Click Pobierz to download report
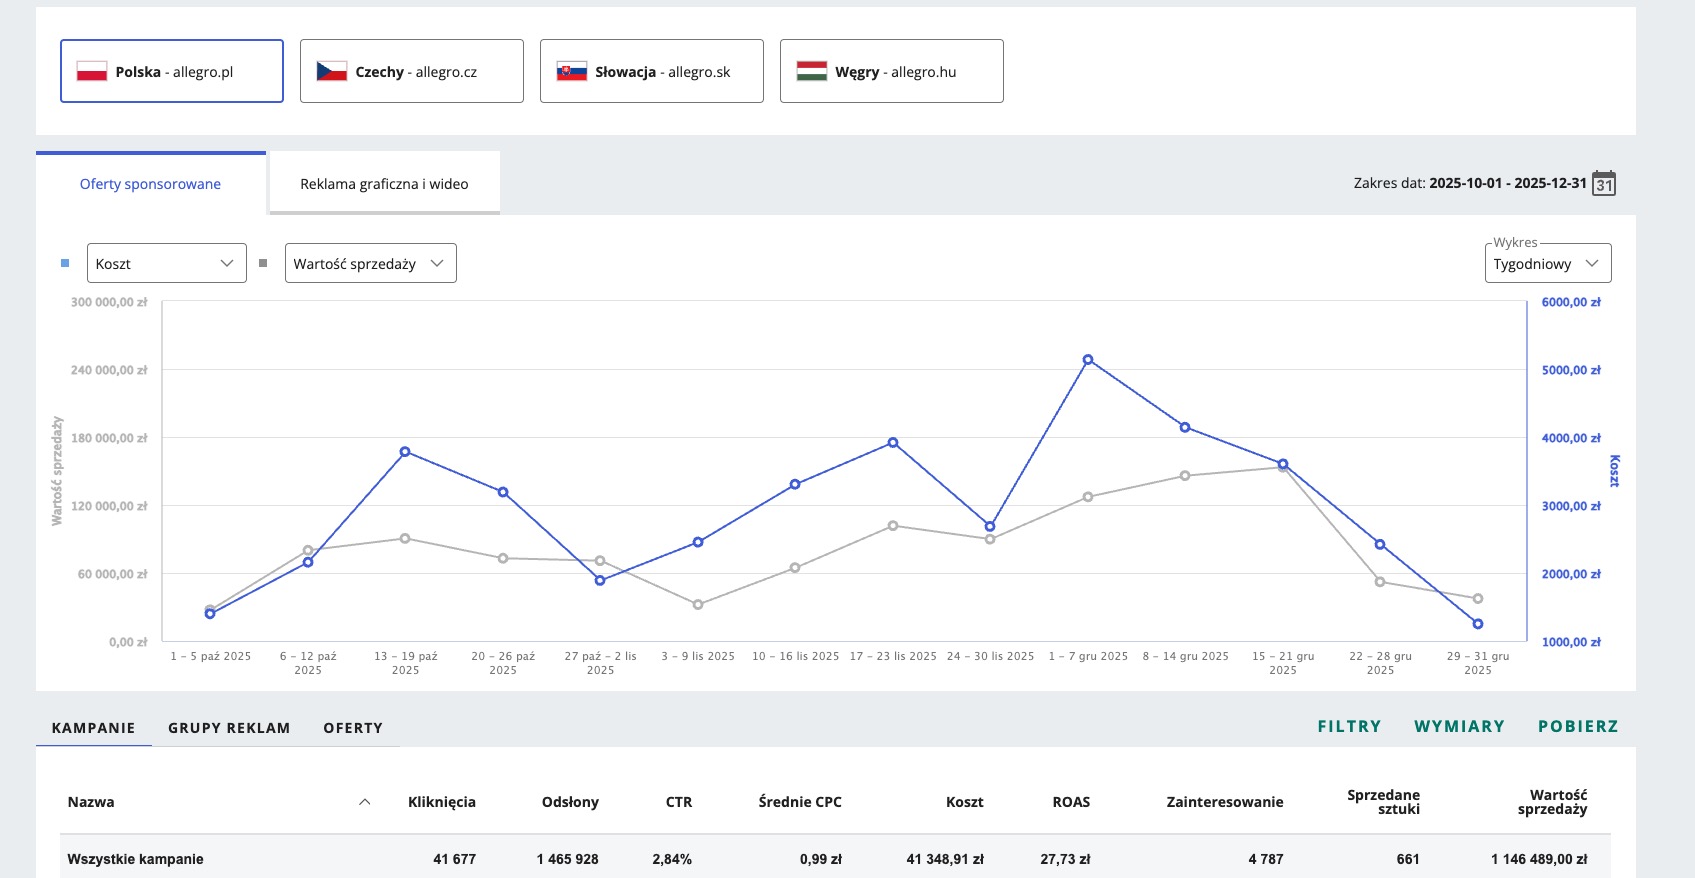This screenshot has height=878, width=1695. click(x=1578, y=727)
